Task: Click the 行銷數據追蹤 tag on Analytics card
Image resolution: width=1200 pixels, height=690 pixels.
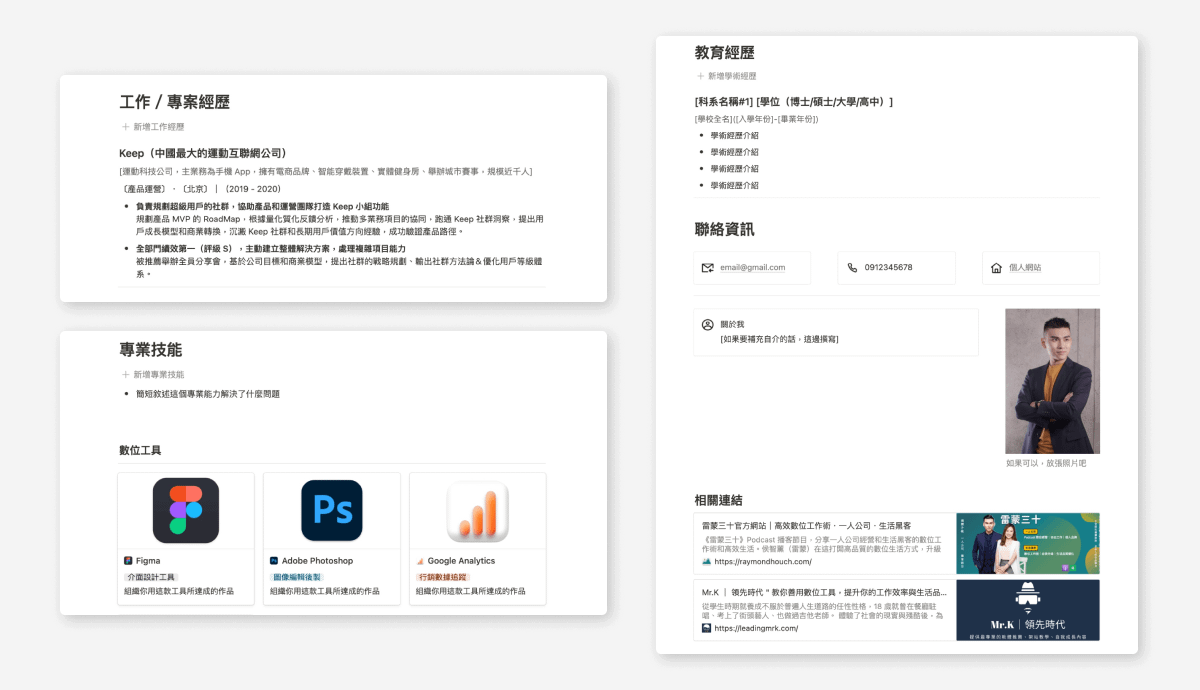Action: [x=442, y=577]
